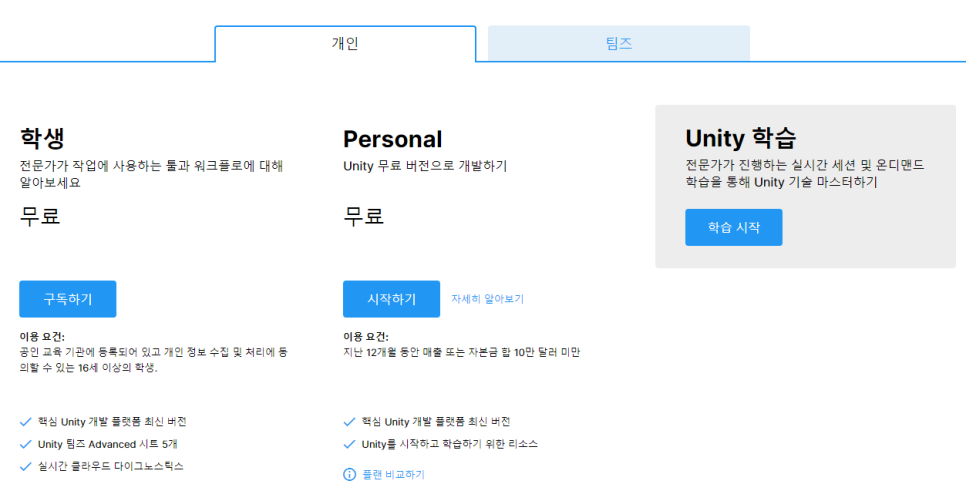The image size is (966, 501).
Task: Click the text Unity 팀즈 Advanced 시트 5개
Action: click(108, 444)
